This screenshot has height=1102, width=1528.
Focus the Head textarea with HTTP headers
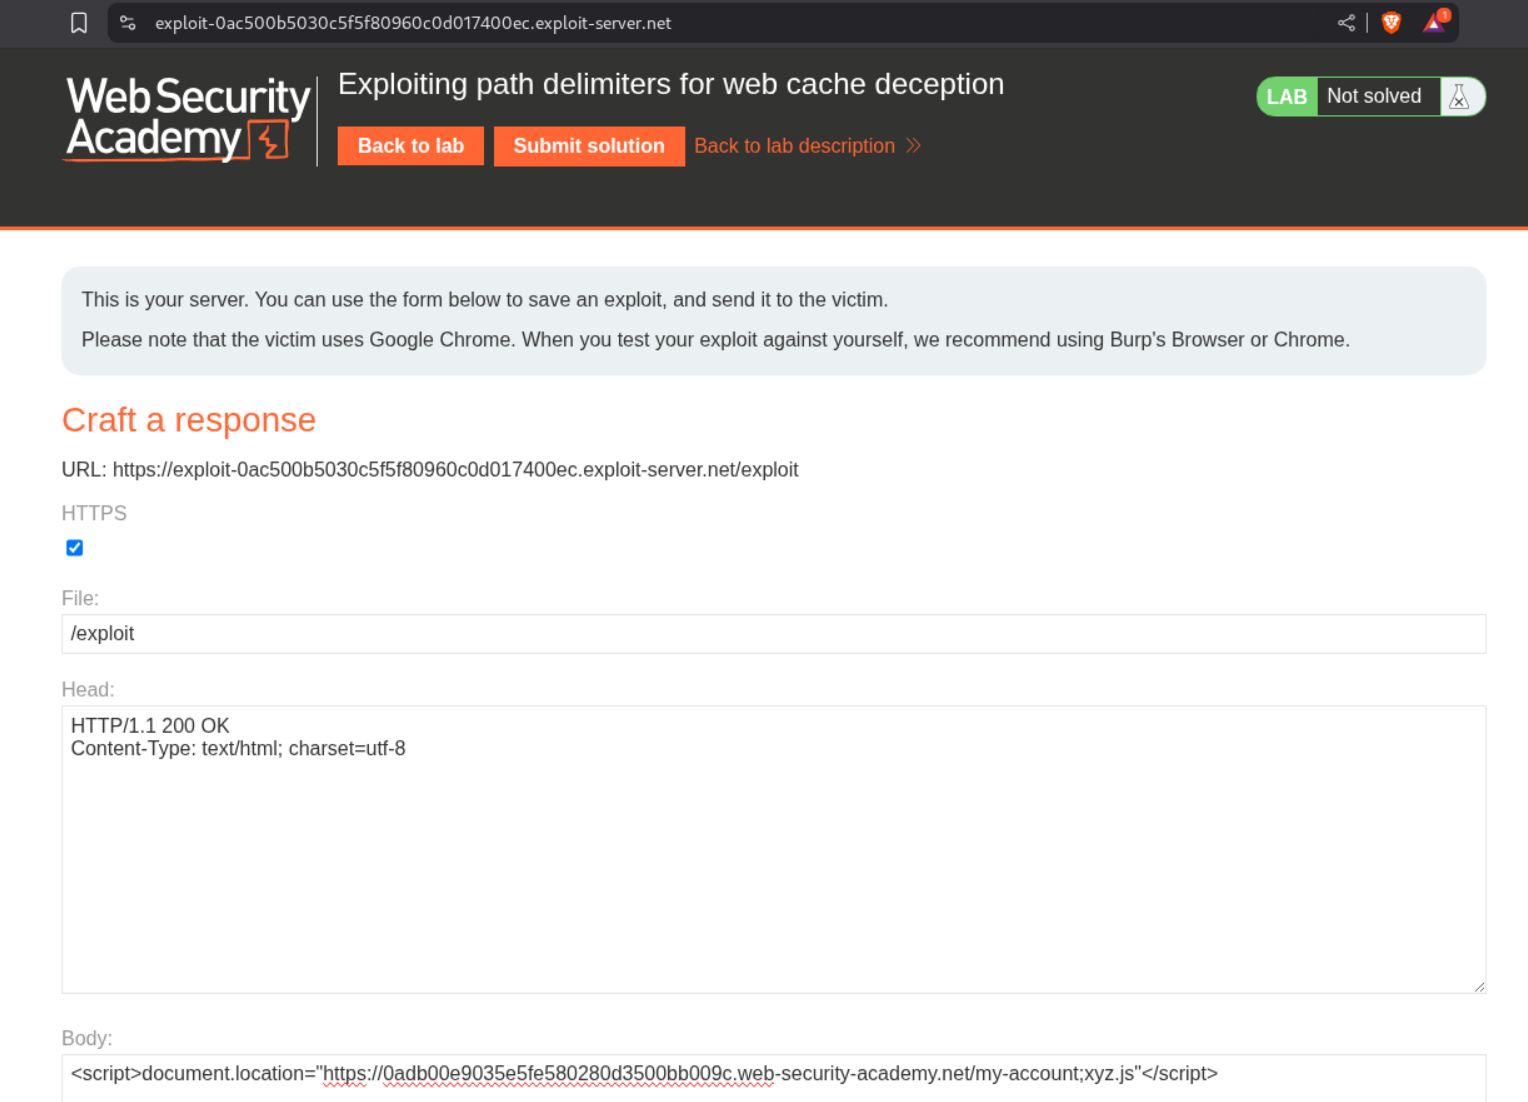coord(773,849)
